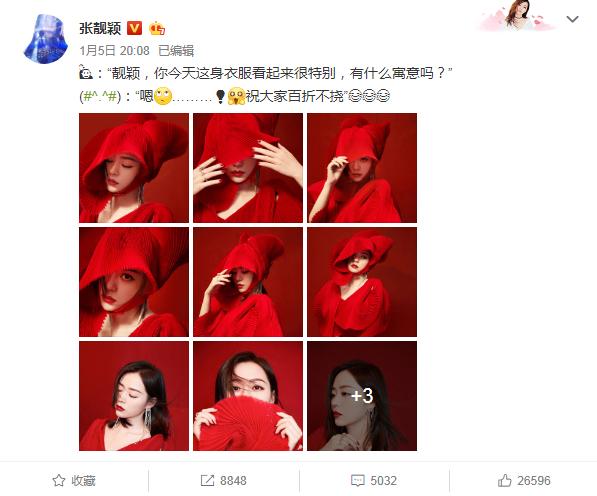Open photo of woman holding red fan
Image resolution: width=597 pixels, height=496 pixels.
point(248,396)
